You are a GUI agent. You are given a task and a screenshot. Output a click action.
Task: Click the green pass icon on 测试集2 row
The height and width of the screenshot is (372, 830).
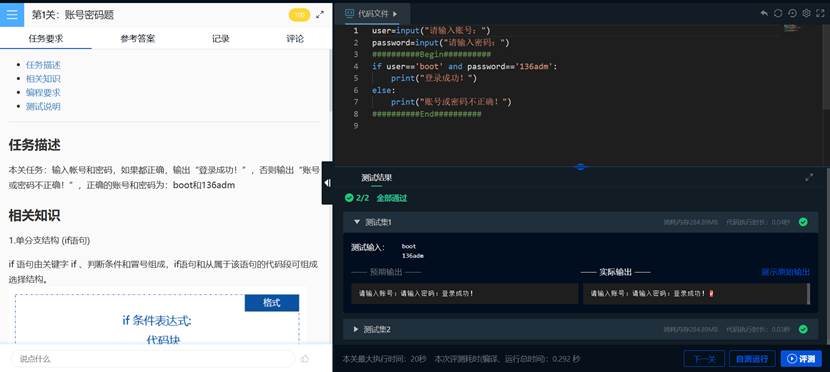pos(803,329)
